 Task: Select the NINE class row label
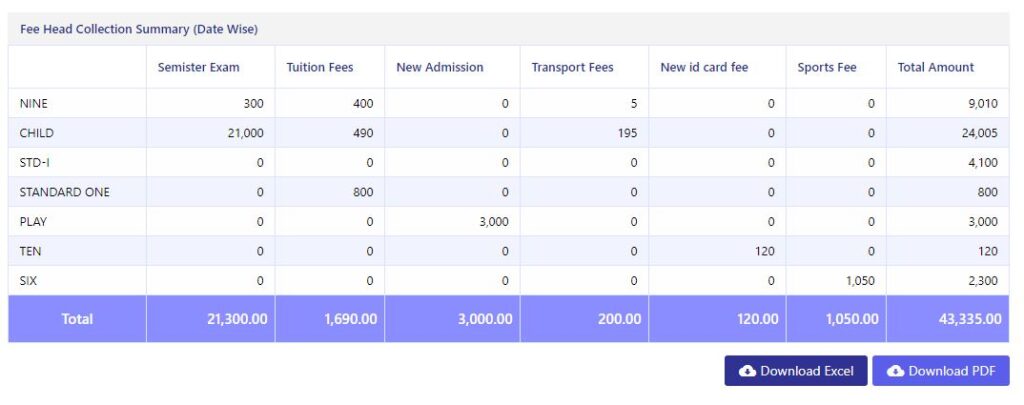(x=34, y=103)
